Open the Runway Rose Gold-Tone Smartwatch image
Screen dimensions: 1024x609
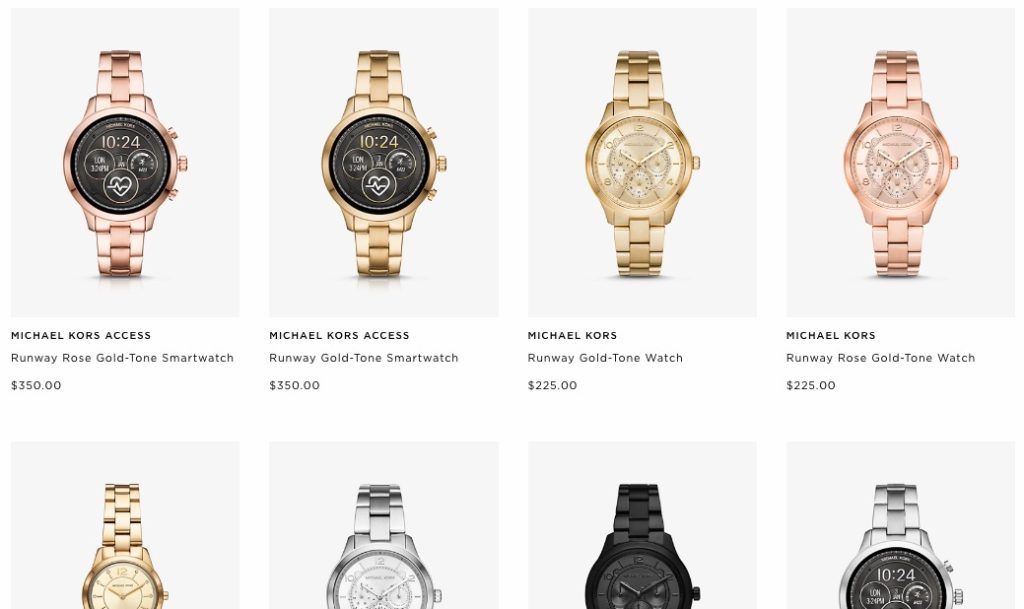(125, 163)
